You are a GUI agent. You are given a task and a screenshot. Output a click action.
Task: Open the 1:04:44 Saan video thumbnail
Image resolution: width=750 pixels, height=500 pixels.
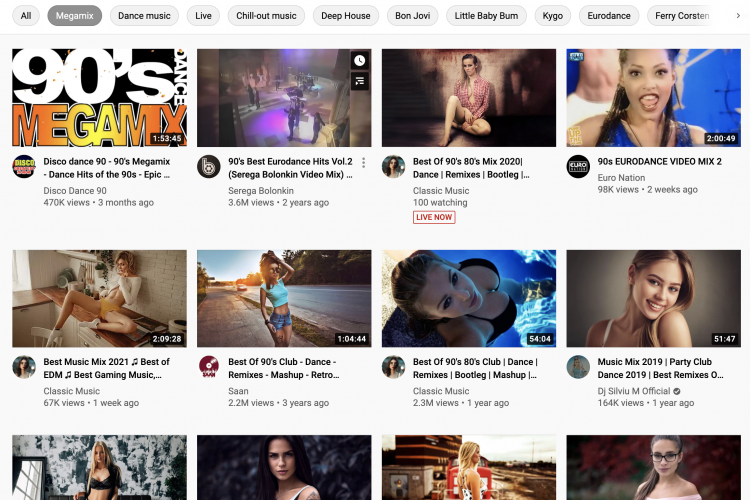point(284,298)
